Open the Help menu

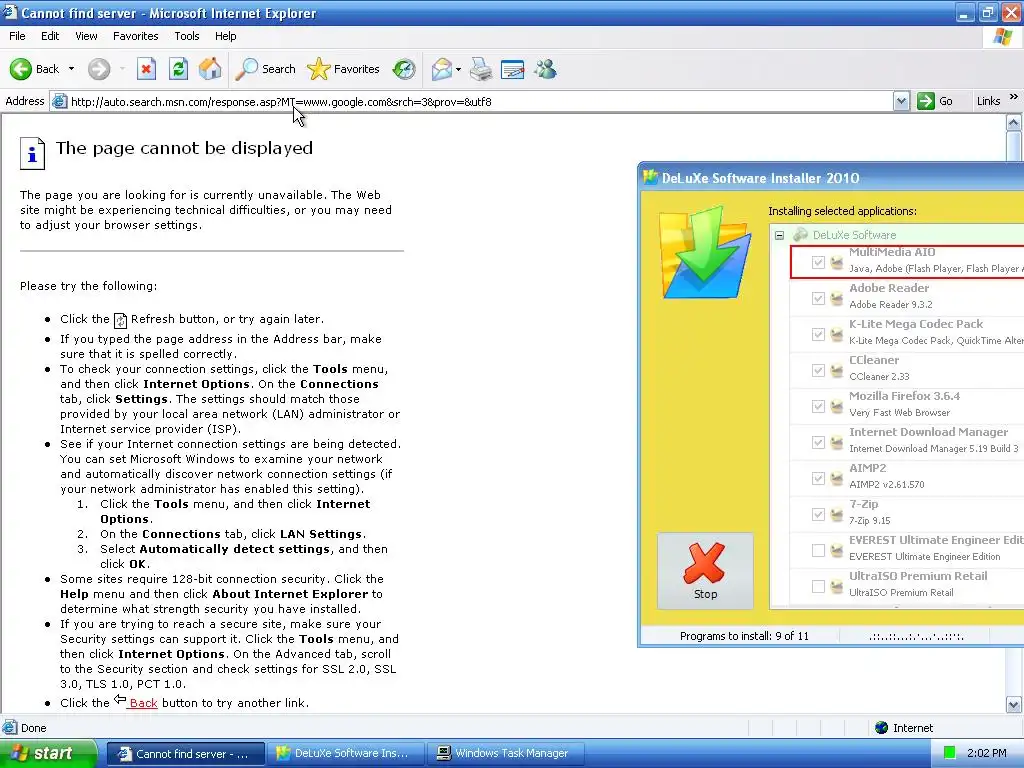pyautogui.click(x=225, y=36)
